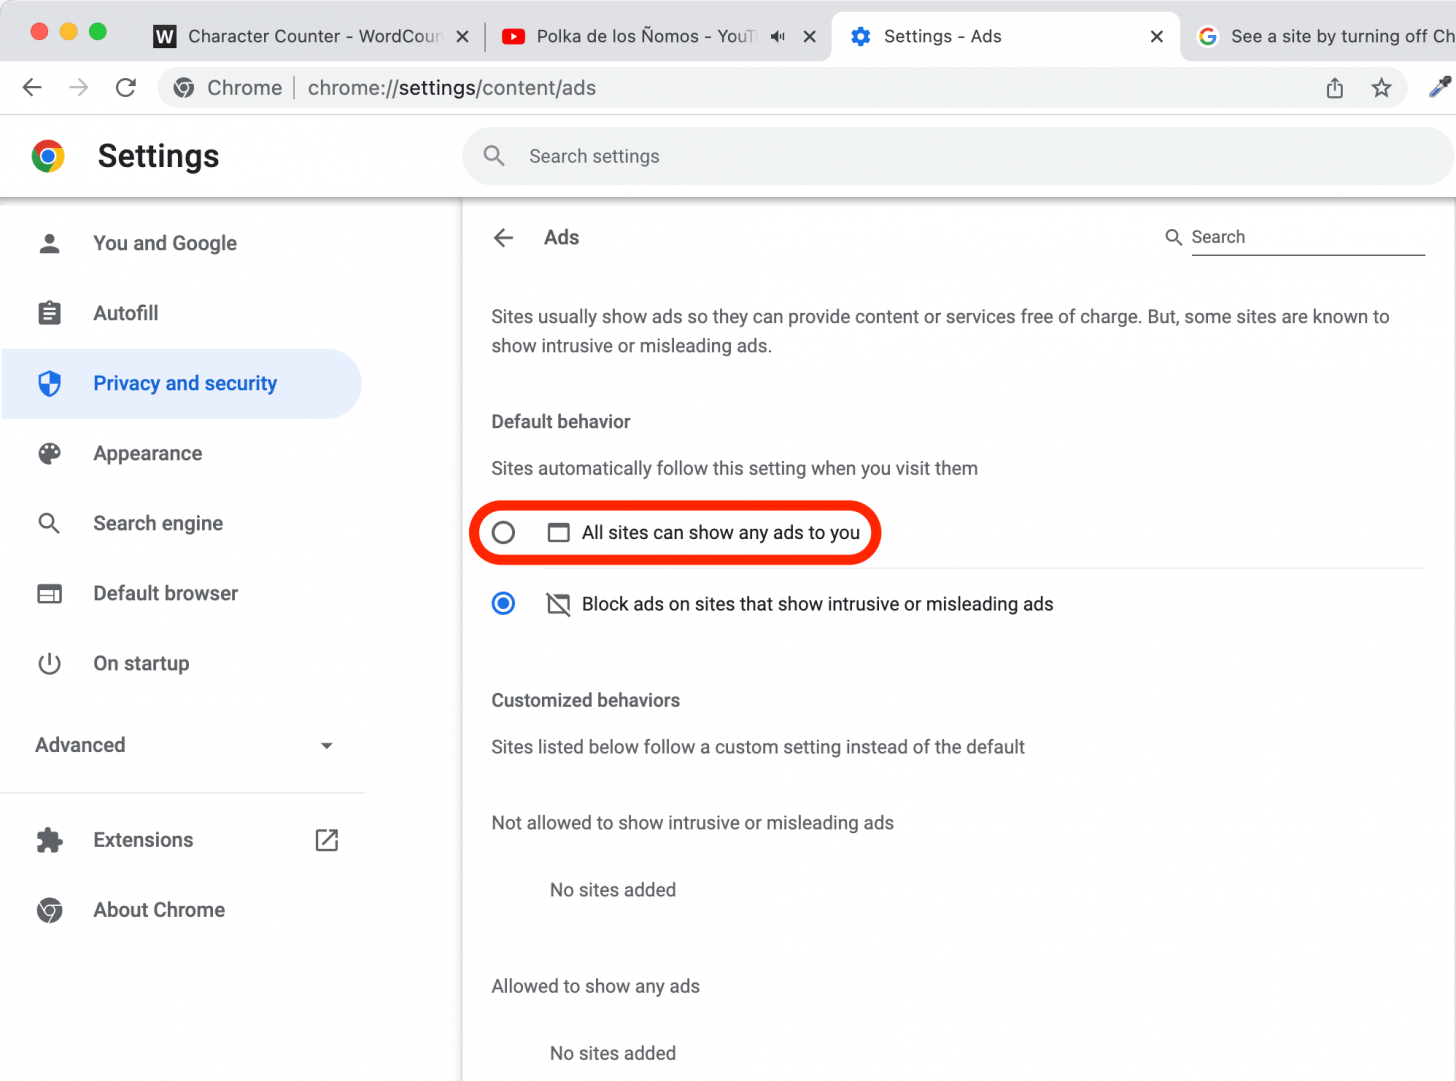
Task: Open Extensions via the puzzle piece icon
Action: [x=49, y=840]
